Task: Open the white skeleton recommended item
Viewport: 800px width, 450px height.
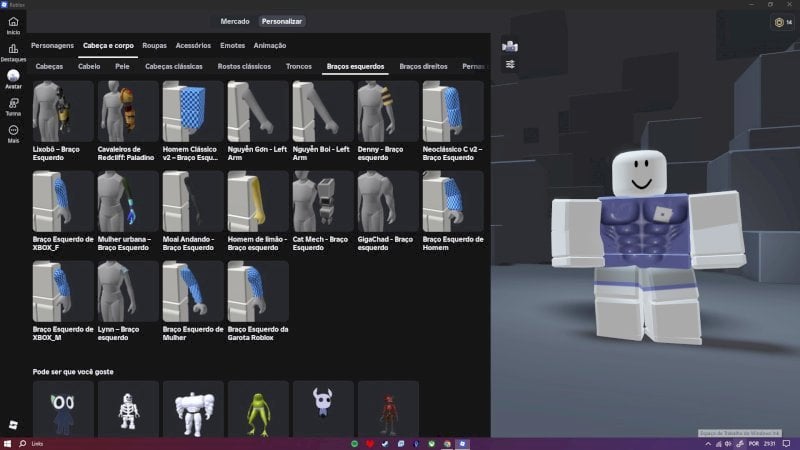Action: [x=128, y=410]
